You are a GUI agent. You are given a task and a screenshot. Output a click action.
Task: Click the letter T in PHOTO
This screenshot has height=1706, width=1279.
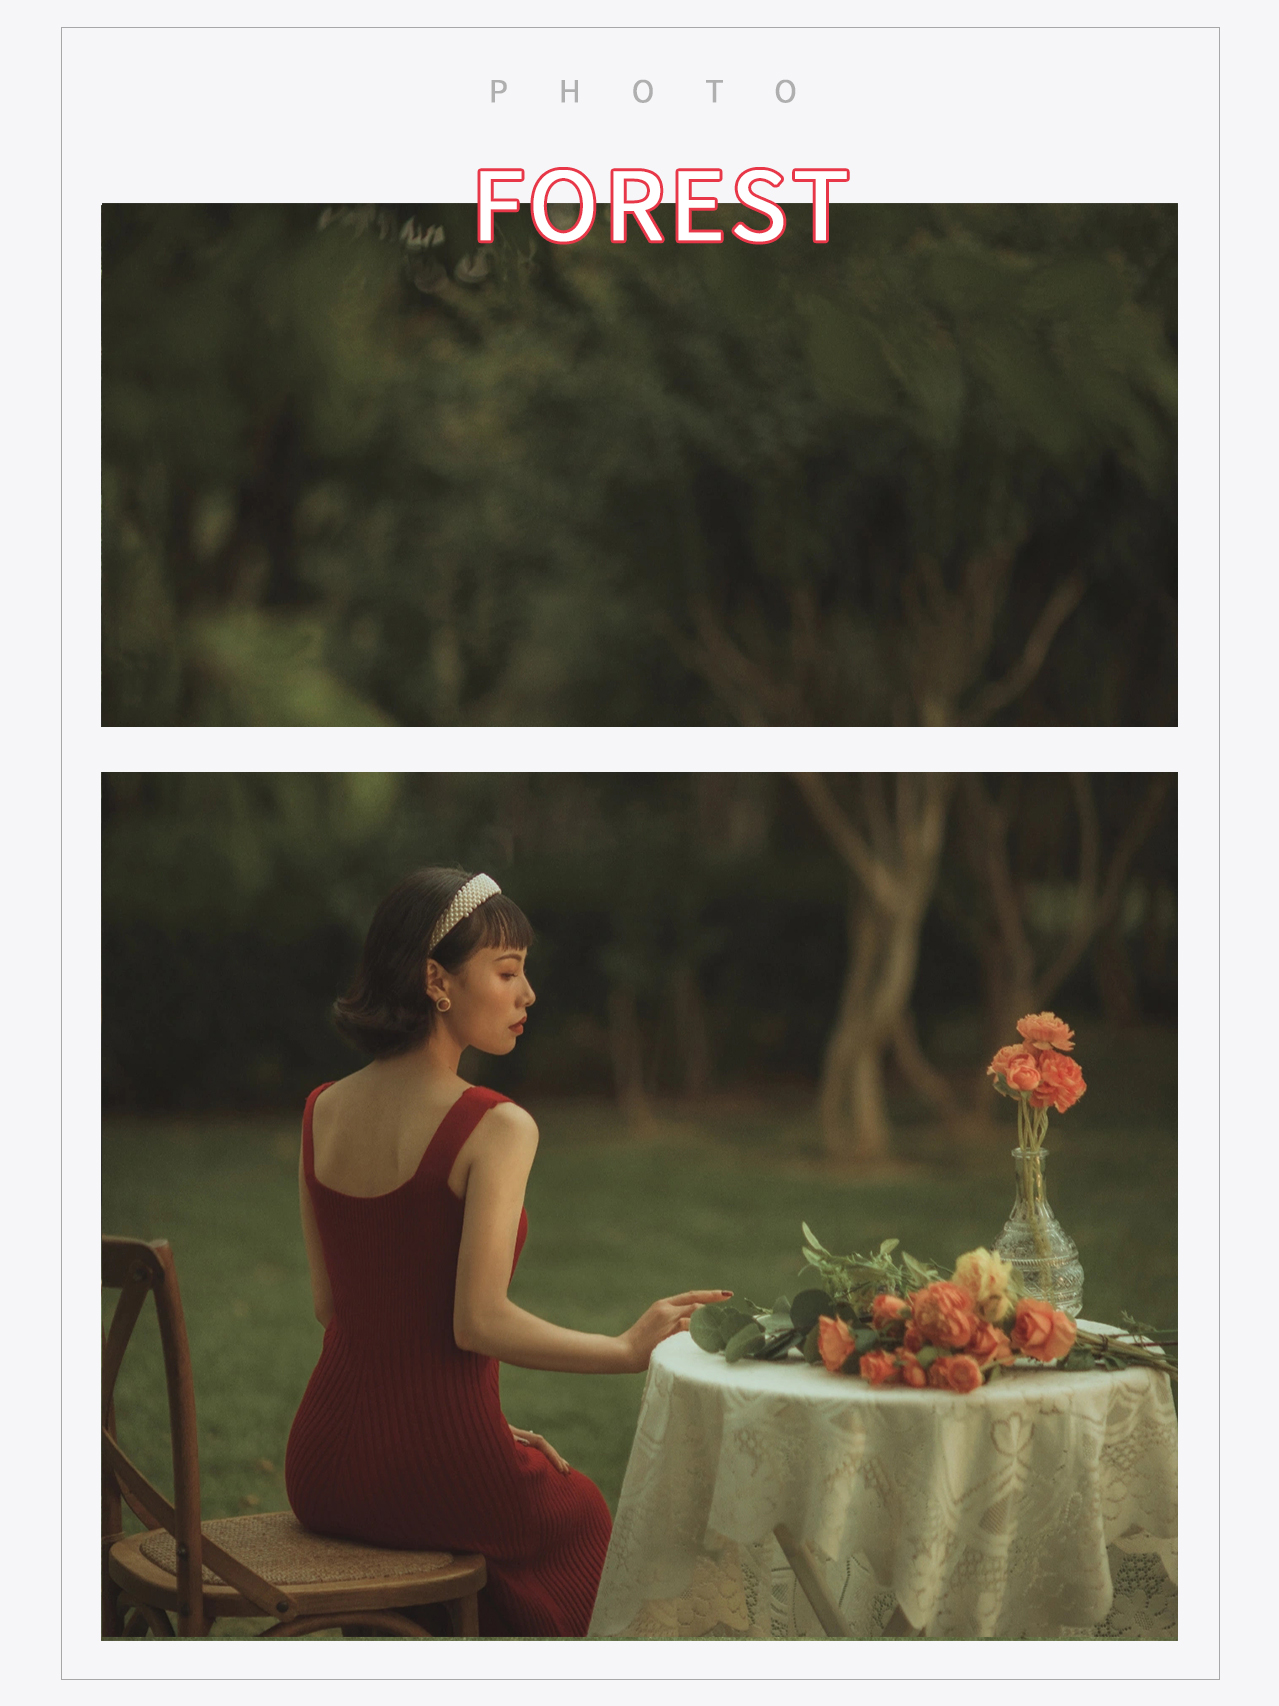point(714,92)
